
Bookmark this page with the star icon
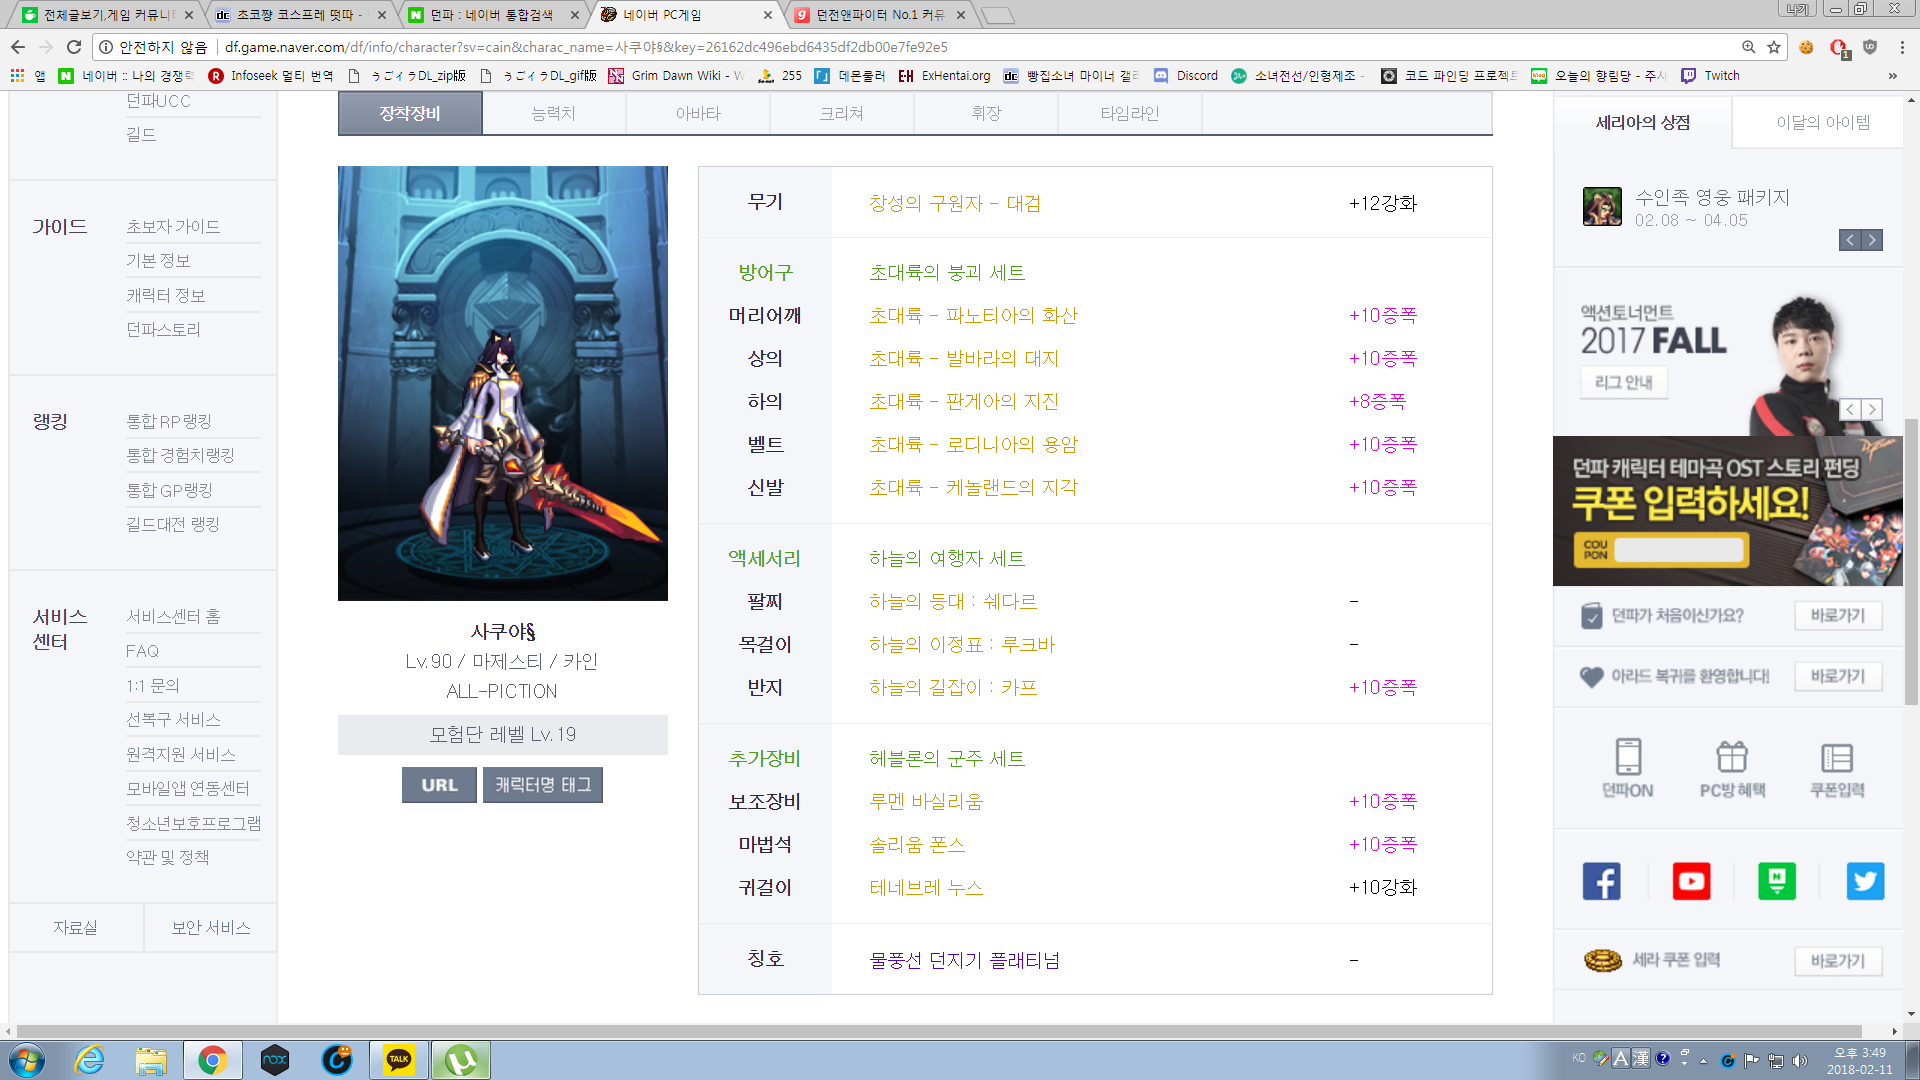(x=1774, y=47)
